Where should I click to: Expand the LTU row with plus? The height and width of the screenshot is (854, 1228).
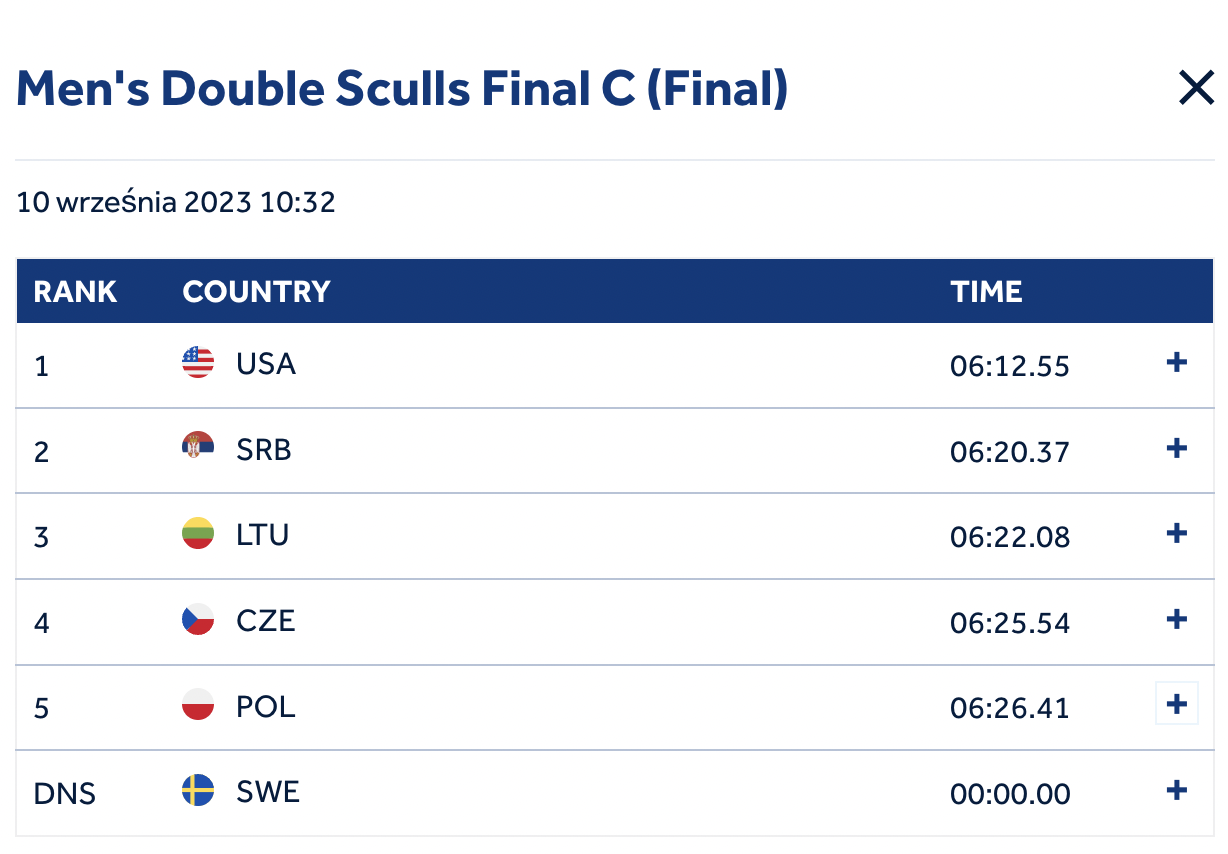click(1177, 533)
